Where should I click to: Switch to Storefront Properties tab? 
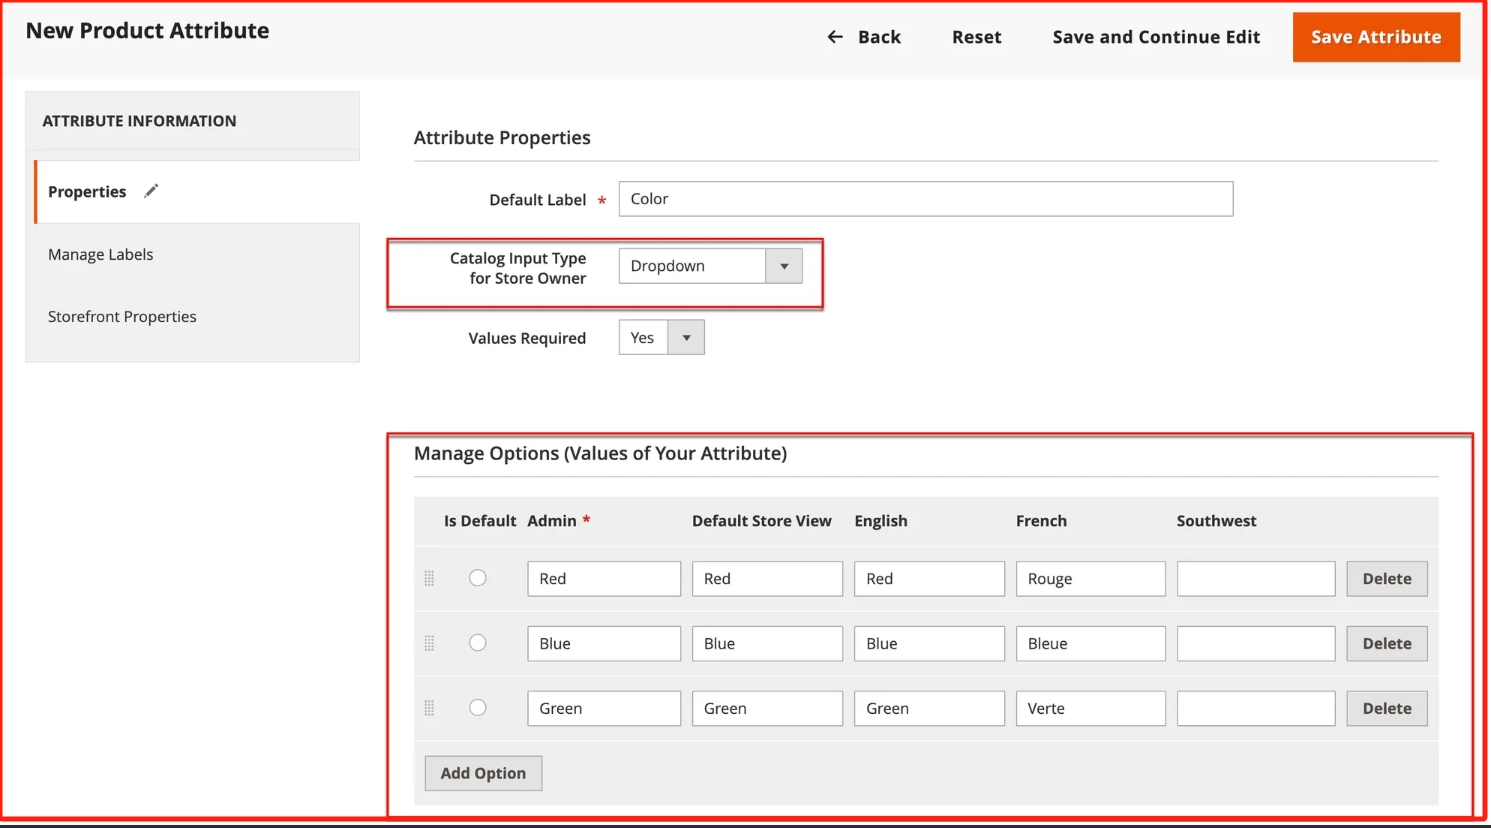tap(122, 317)
